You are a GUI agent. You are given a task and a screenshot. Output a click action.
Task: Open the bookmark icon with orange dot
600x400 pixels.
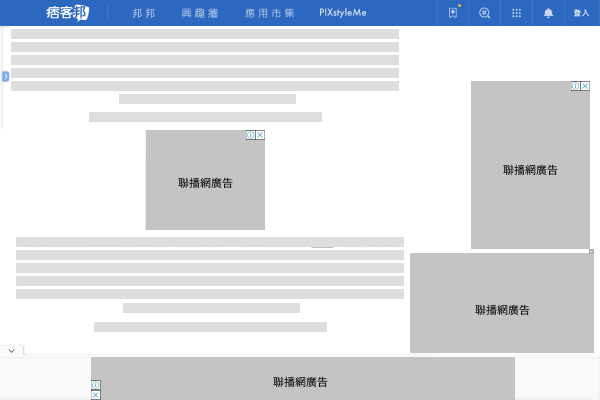click(x=453, y=13)
